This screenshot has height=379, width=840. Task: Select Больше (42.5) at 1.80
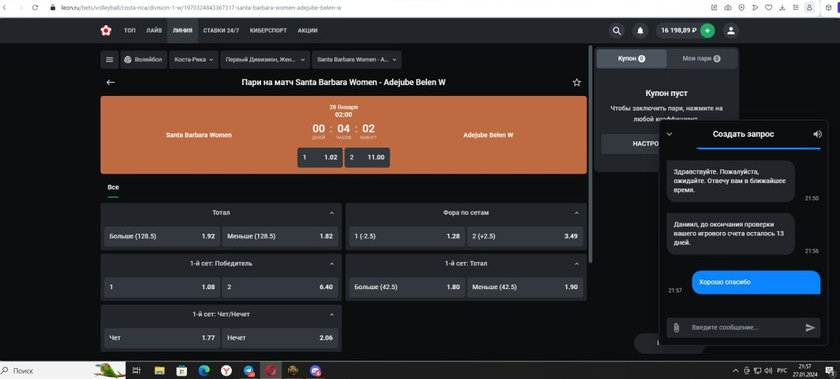407,287
